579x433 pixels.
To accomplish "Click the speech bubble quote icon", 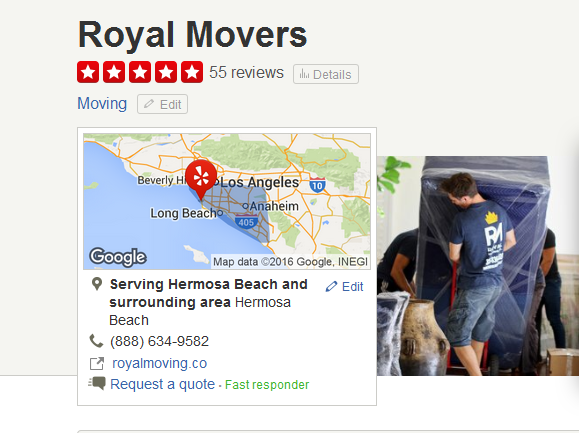I will point(97,384).
